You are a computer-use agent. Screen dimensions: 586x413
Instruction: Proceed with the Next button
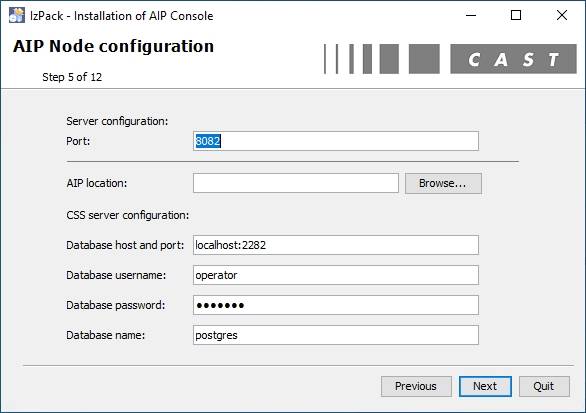click(485, 386)
